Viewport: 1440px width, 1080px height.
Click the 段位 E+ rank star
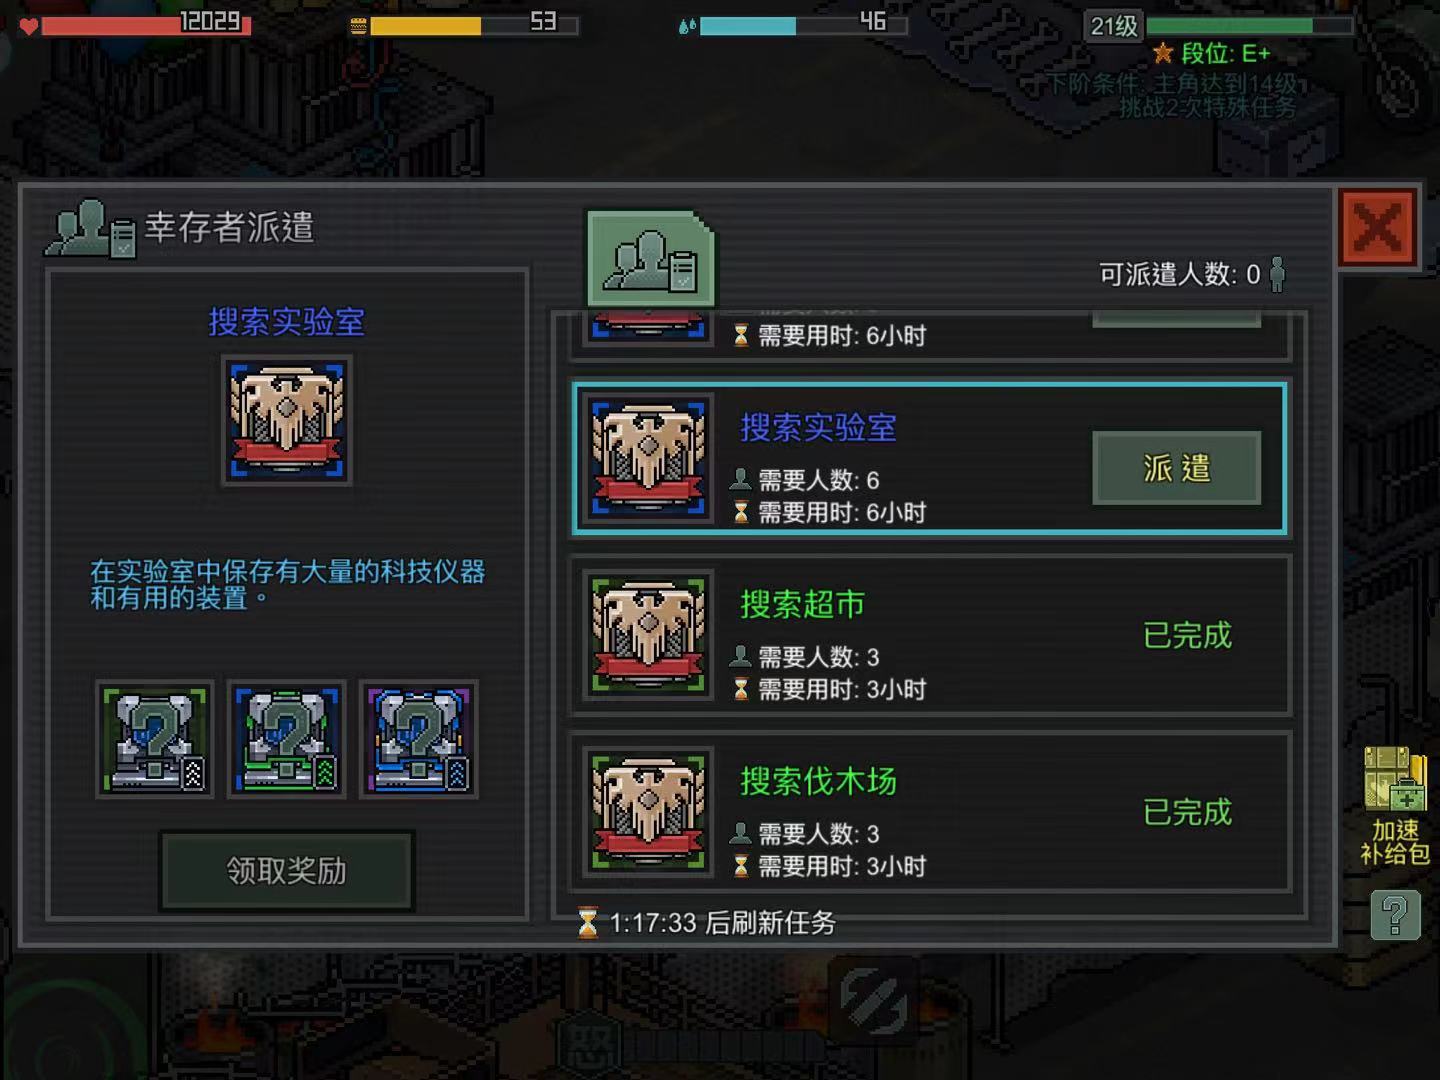[x=1163, y=53]
